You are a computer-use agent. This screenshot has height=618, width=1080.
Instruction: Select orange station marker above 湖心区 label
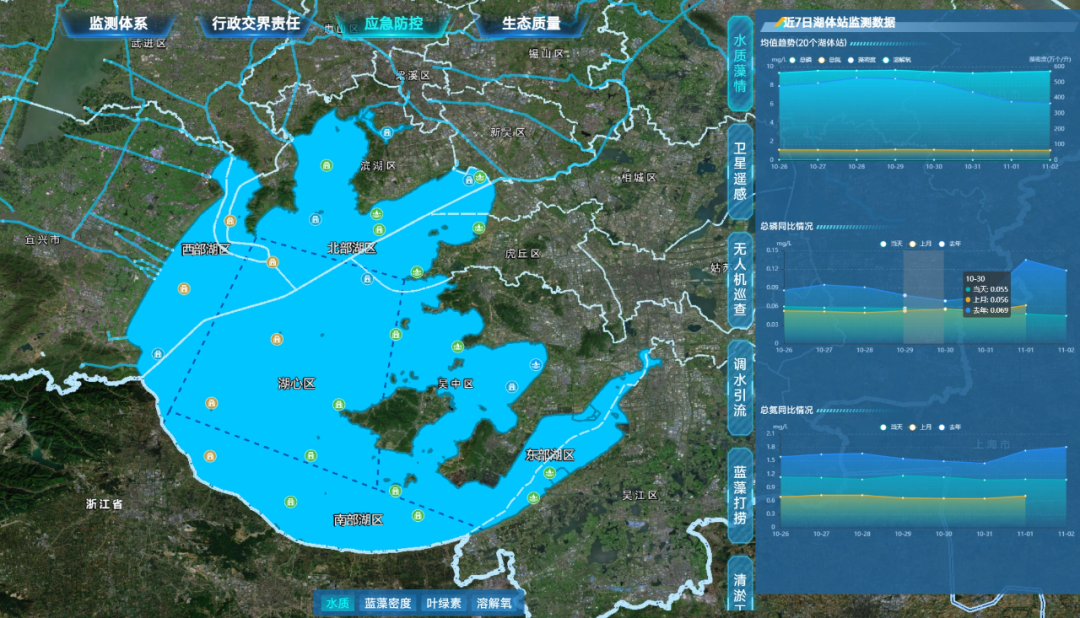coord(276,339)
